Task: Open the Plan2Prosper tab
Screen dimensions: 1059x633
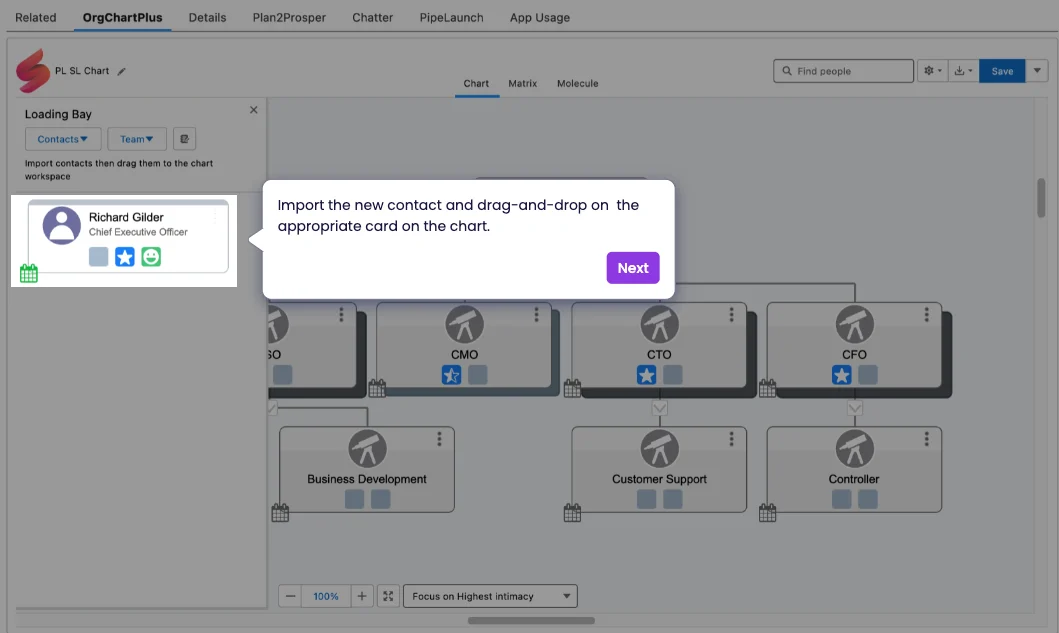Action: pyautogui.click(x=289, y=17)
